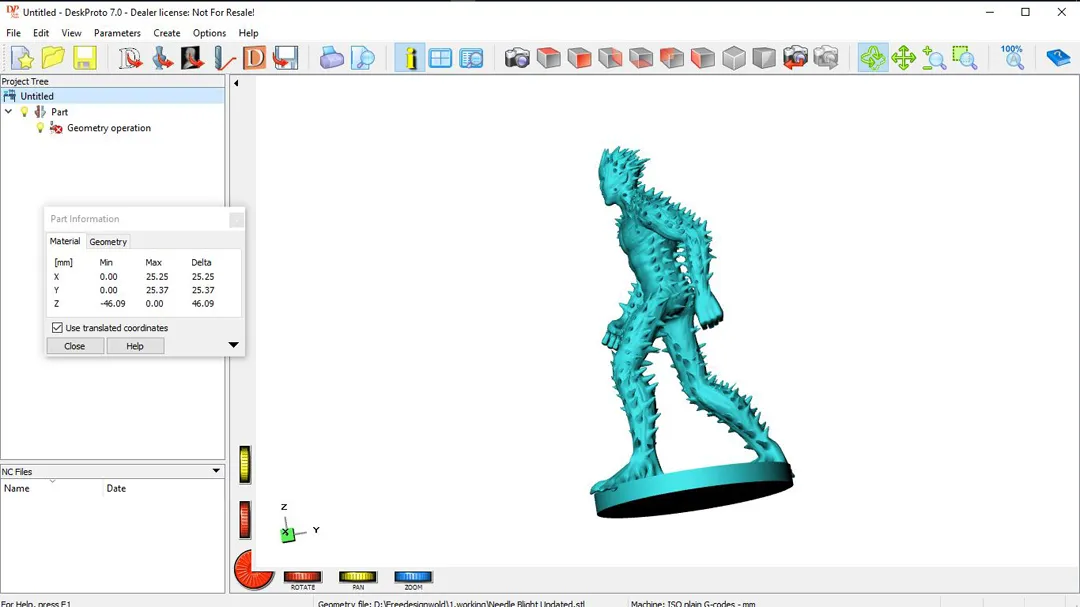Switch to Geometry tab in Part Information
Image resolution: width=1080 pixels, height=607 pixels.
[x=108, y=242]
